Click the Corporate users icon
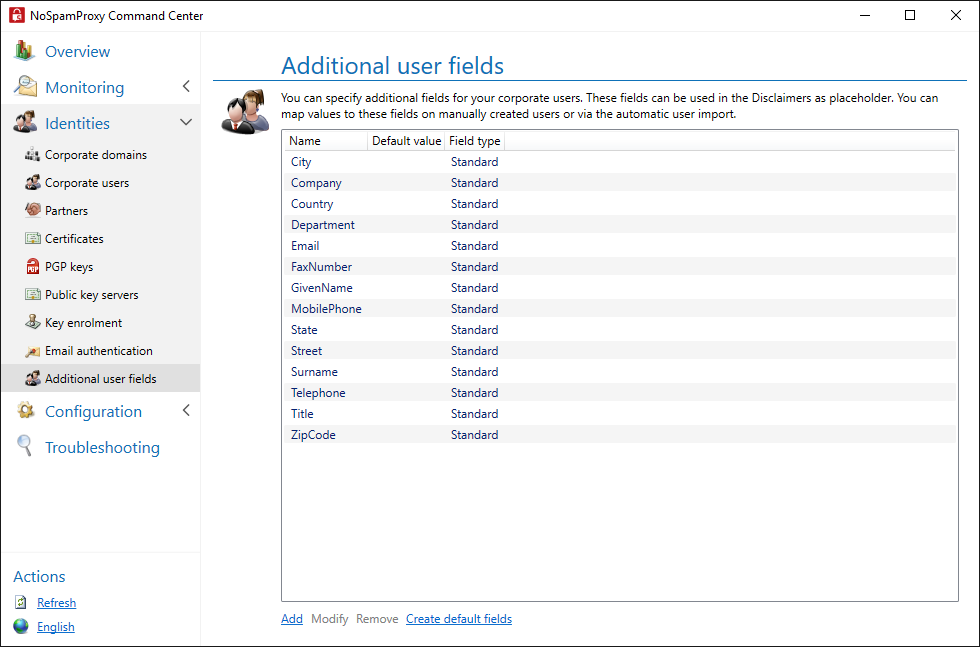The height and width of the screenshot is (647, 980). (x=32, y=183)
